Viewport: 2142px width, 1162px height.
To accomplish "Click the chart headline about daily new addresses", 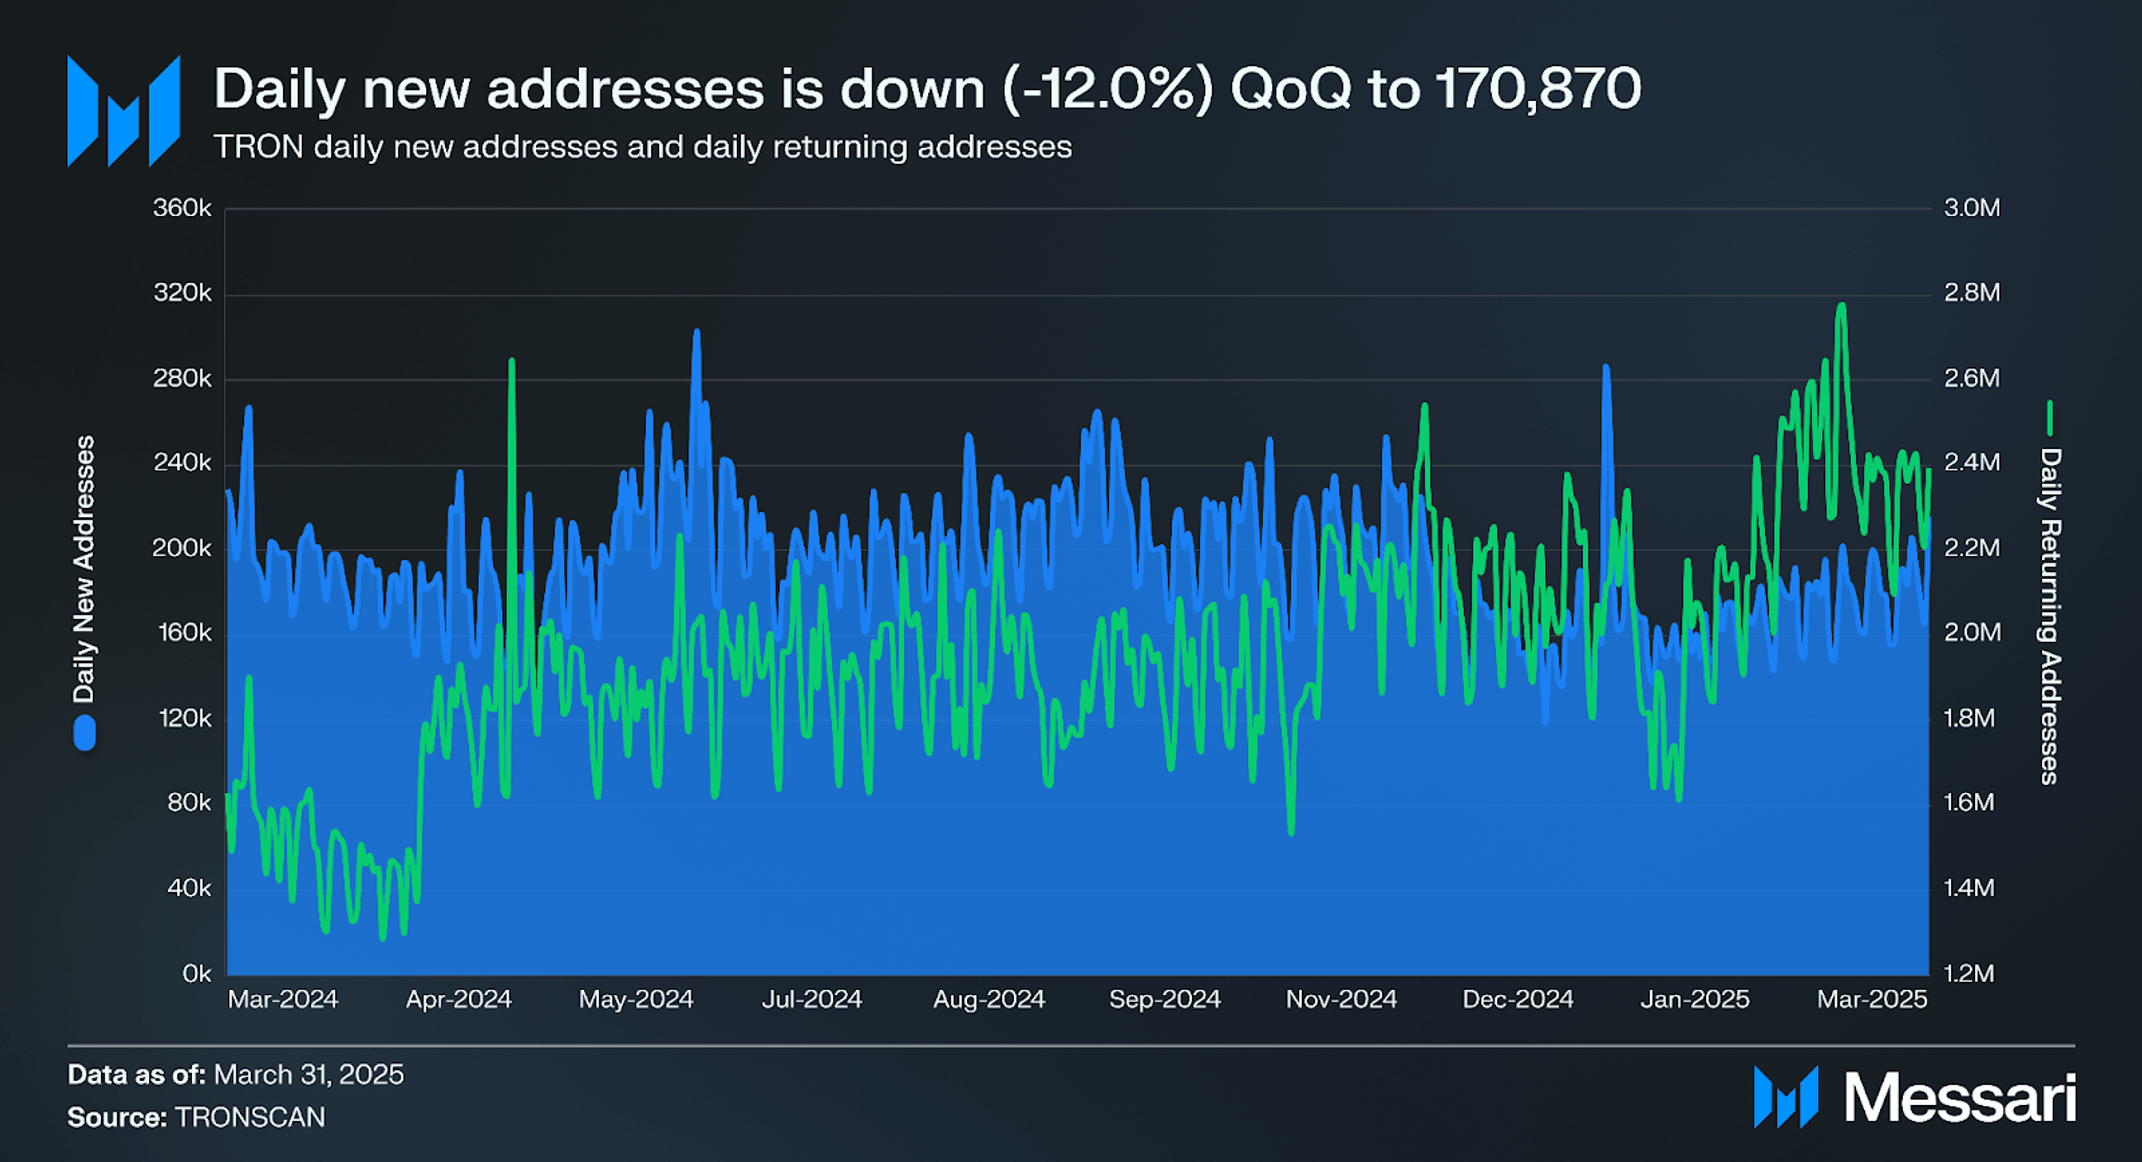I will [x=927, y=88].
